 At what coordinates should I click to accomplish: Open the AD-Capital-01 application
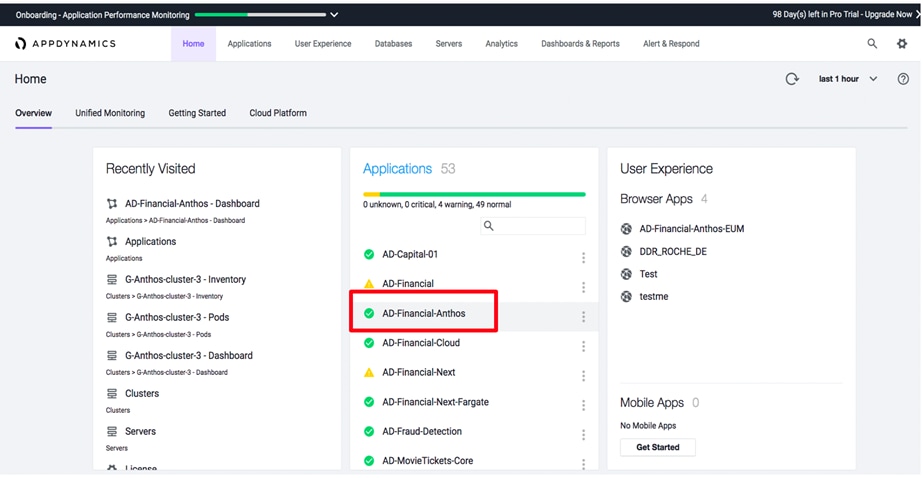pos(410,254)
